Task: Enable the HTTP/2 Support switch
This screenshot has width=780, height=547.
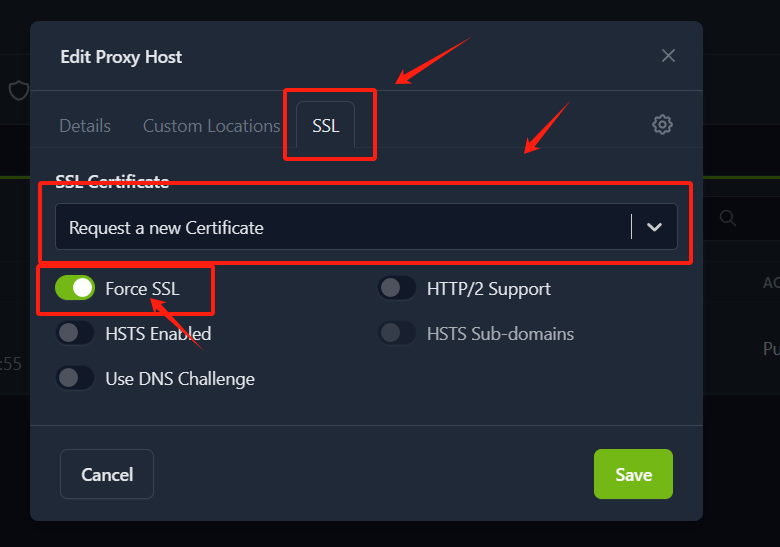Action: coord(397,289)
